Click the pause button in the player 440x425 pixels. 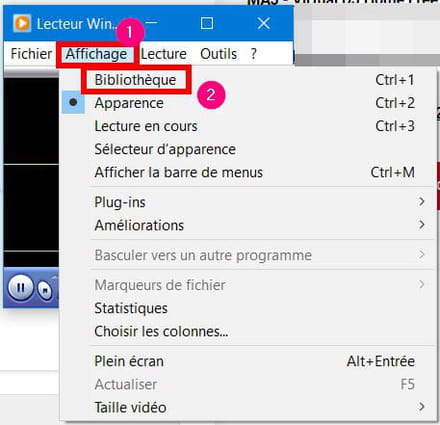(20, 288)
